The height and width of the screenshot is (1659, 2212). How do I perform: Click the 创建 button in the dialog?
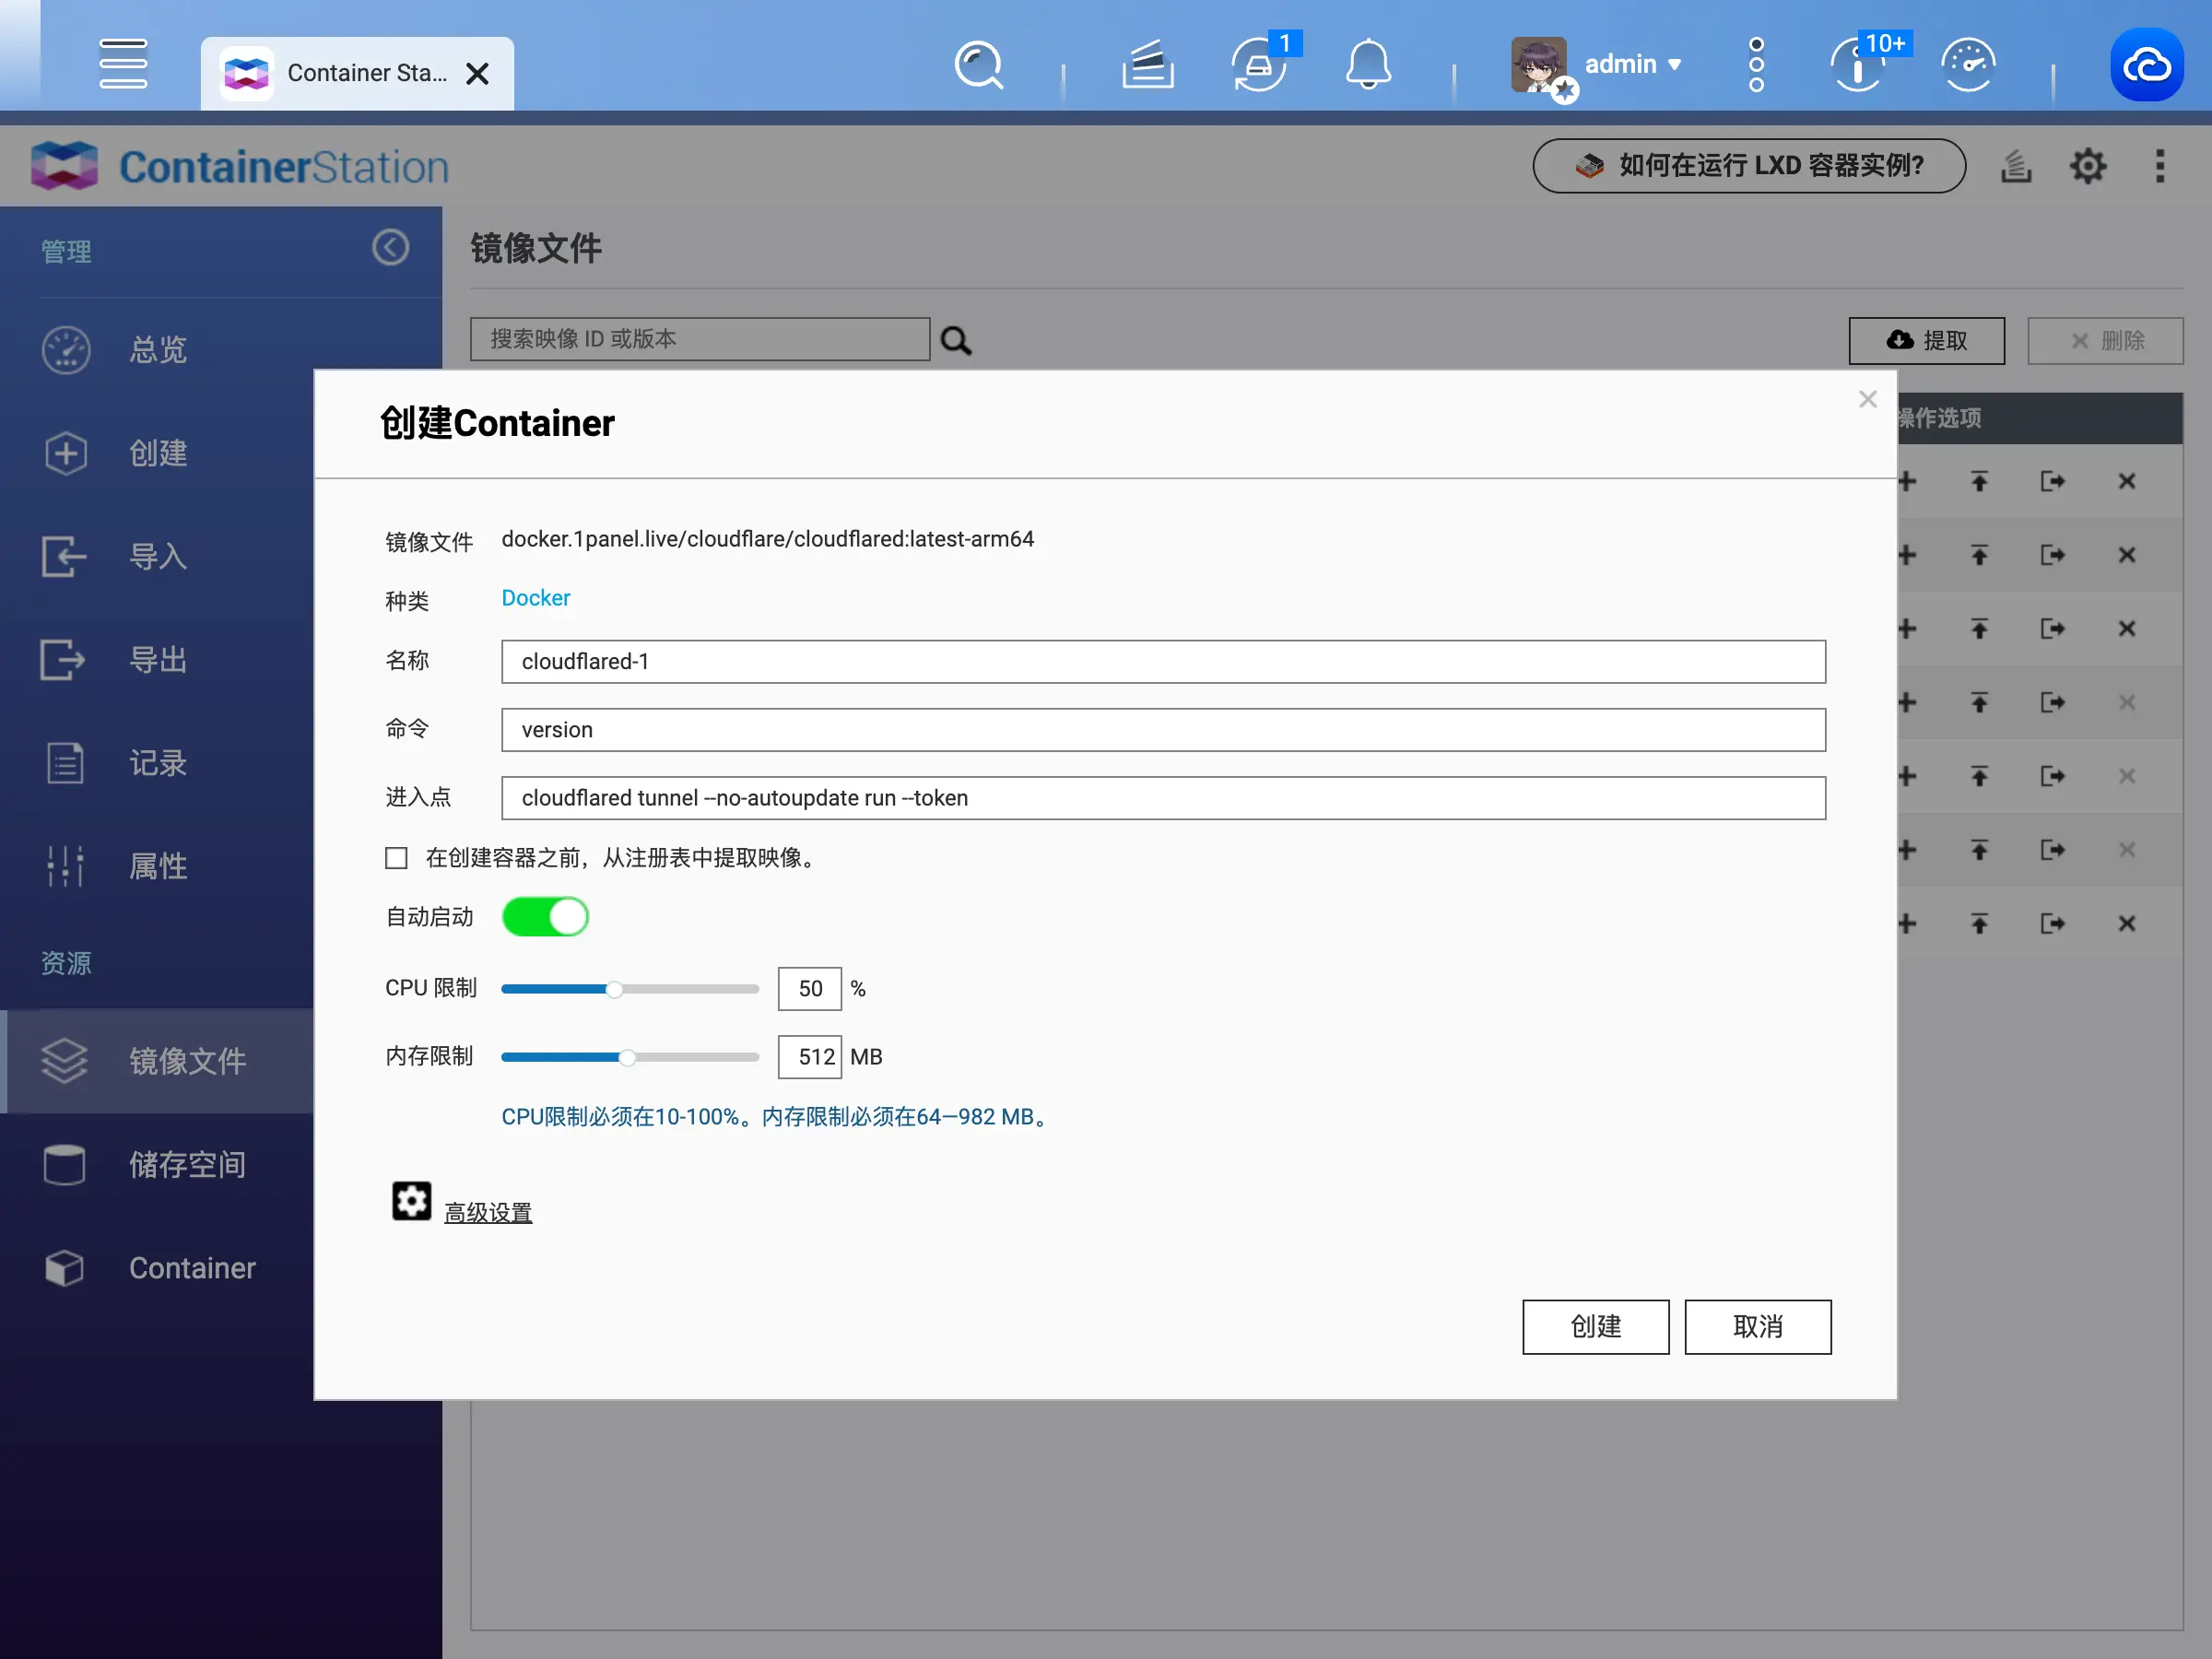1596,1327
